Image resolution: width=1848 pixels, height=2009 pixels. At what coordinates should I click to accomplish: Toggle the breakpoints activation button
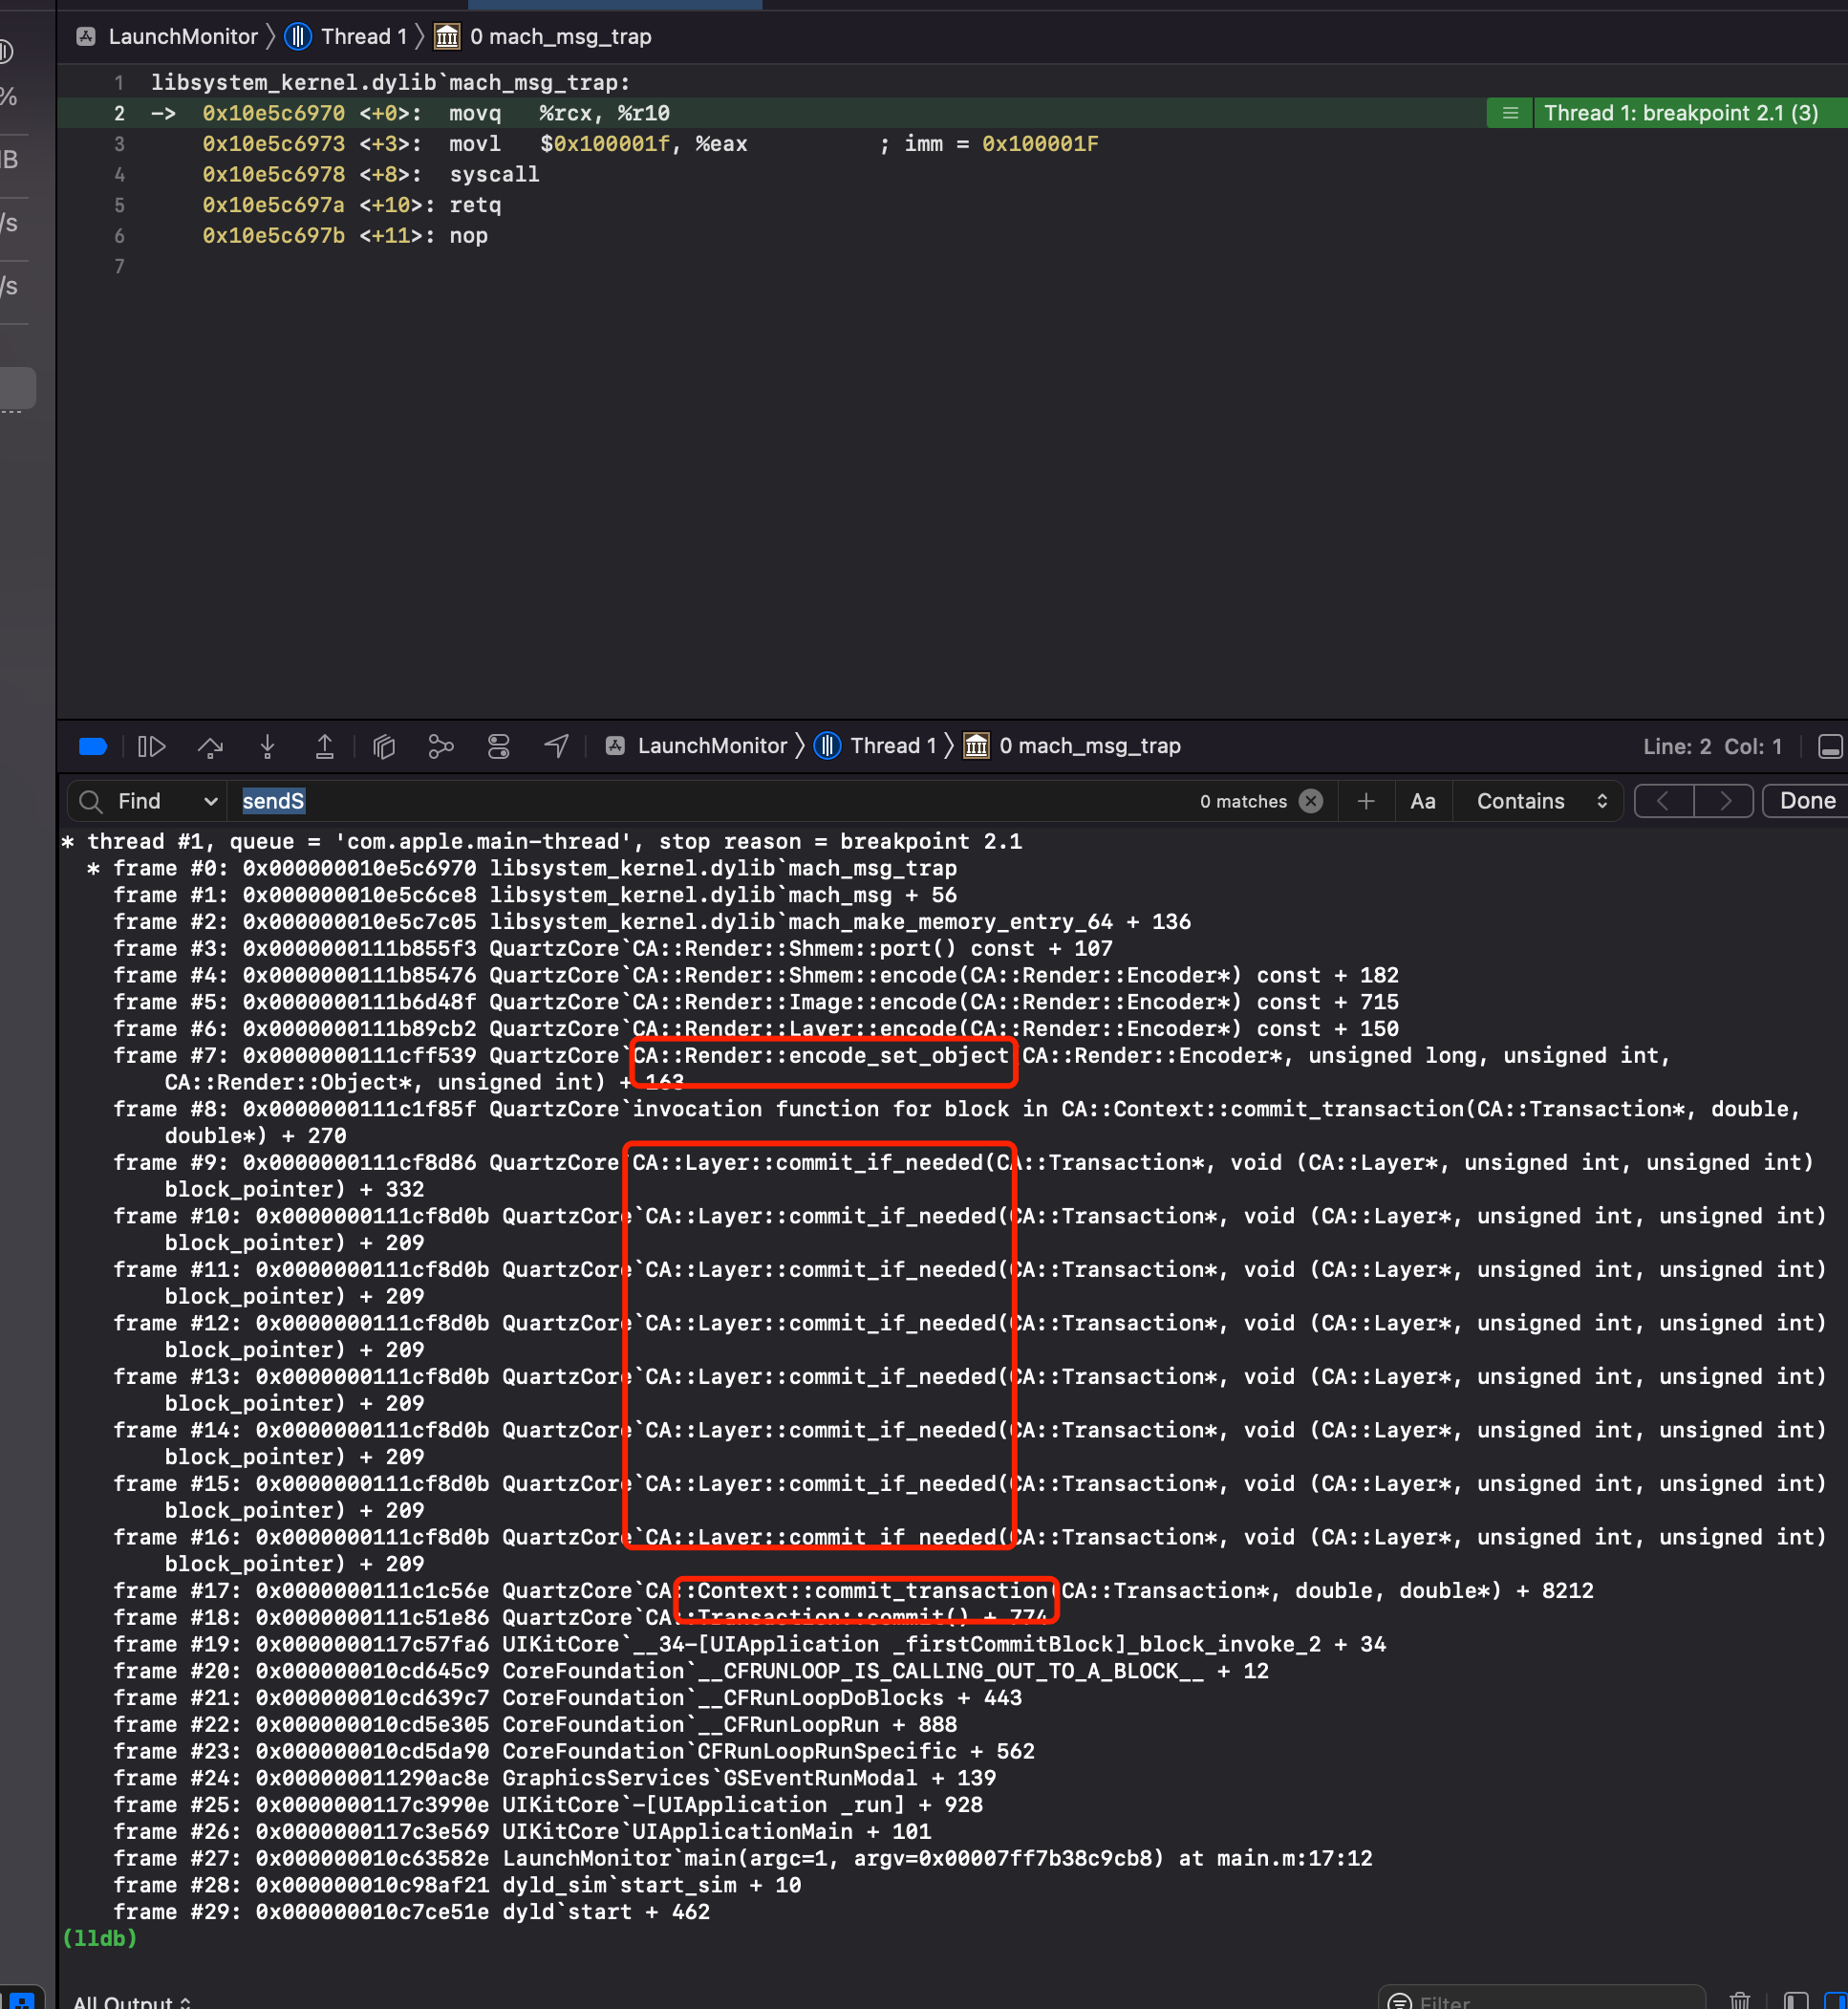(x=92, y=746)
